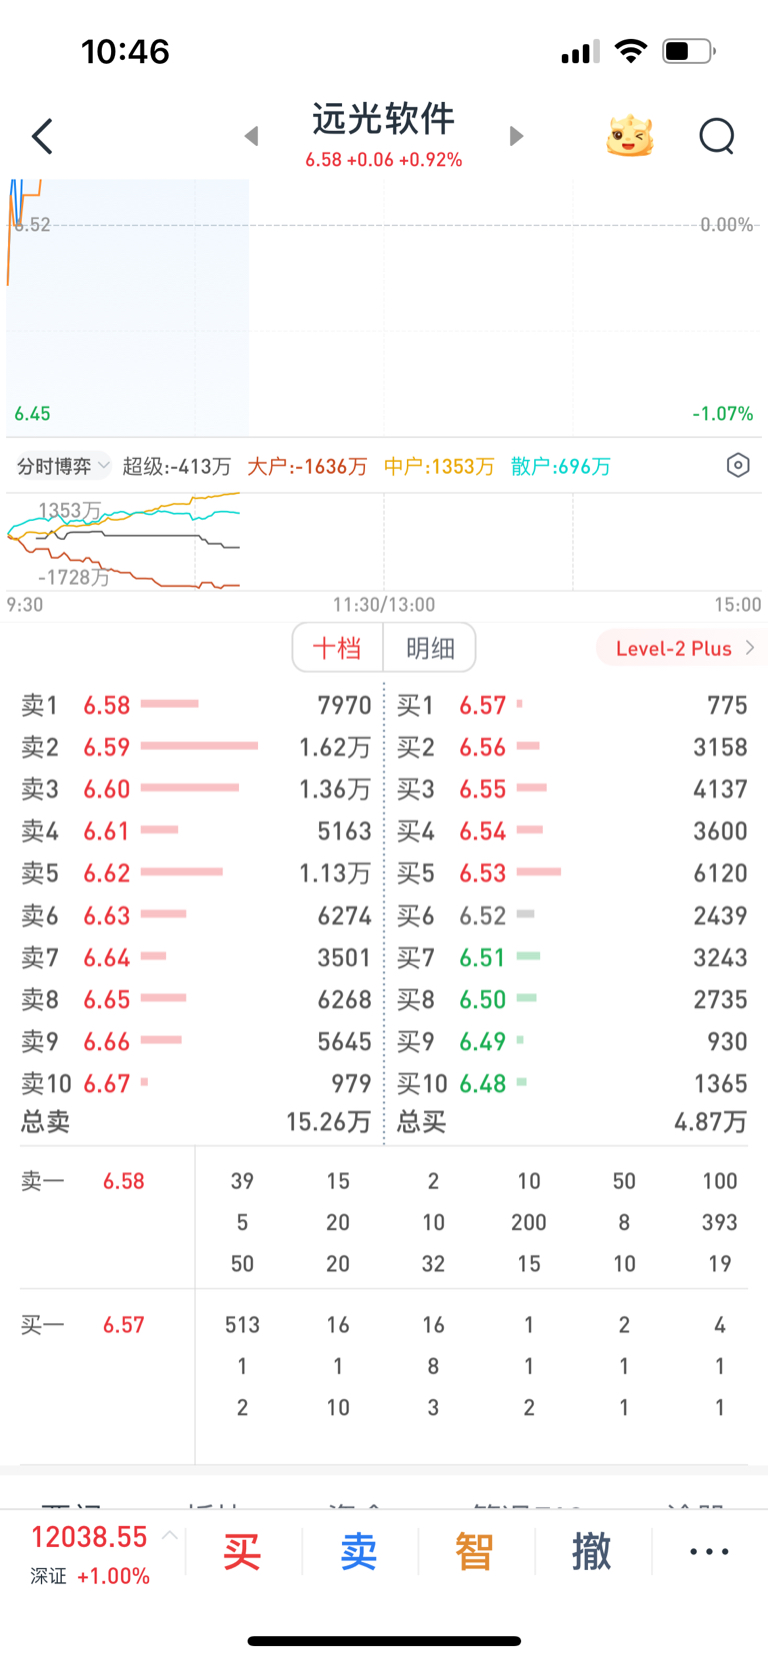Select the 买9 6.49 price
The image size is (768, 1663).
[x=483, y=1041]
